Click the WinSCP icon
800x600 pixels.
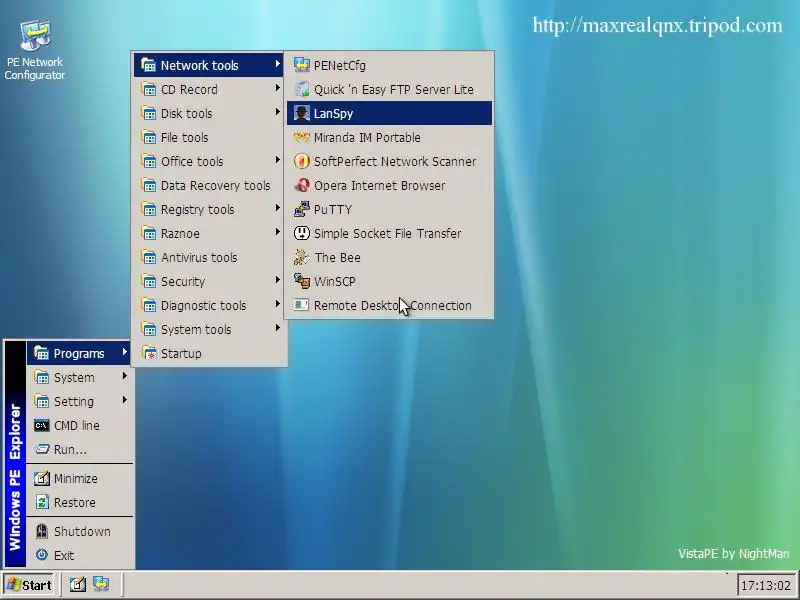[302, 281]
